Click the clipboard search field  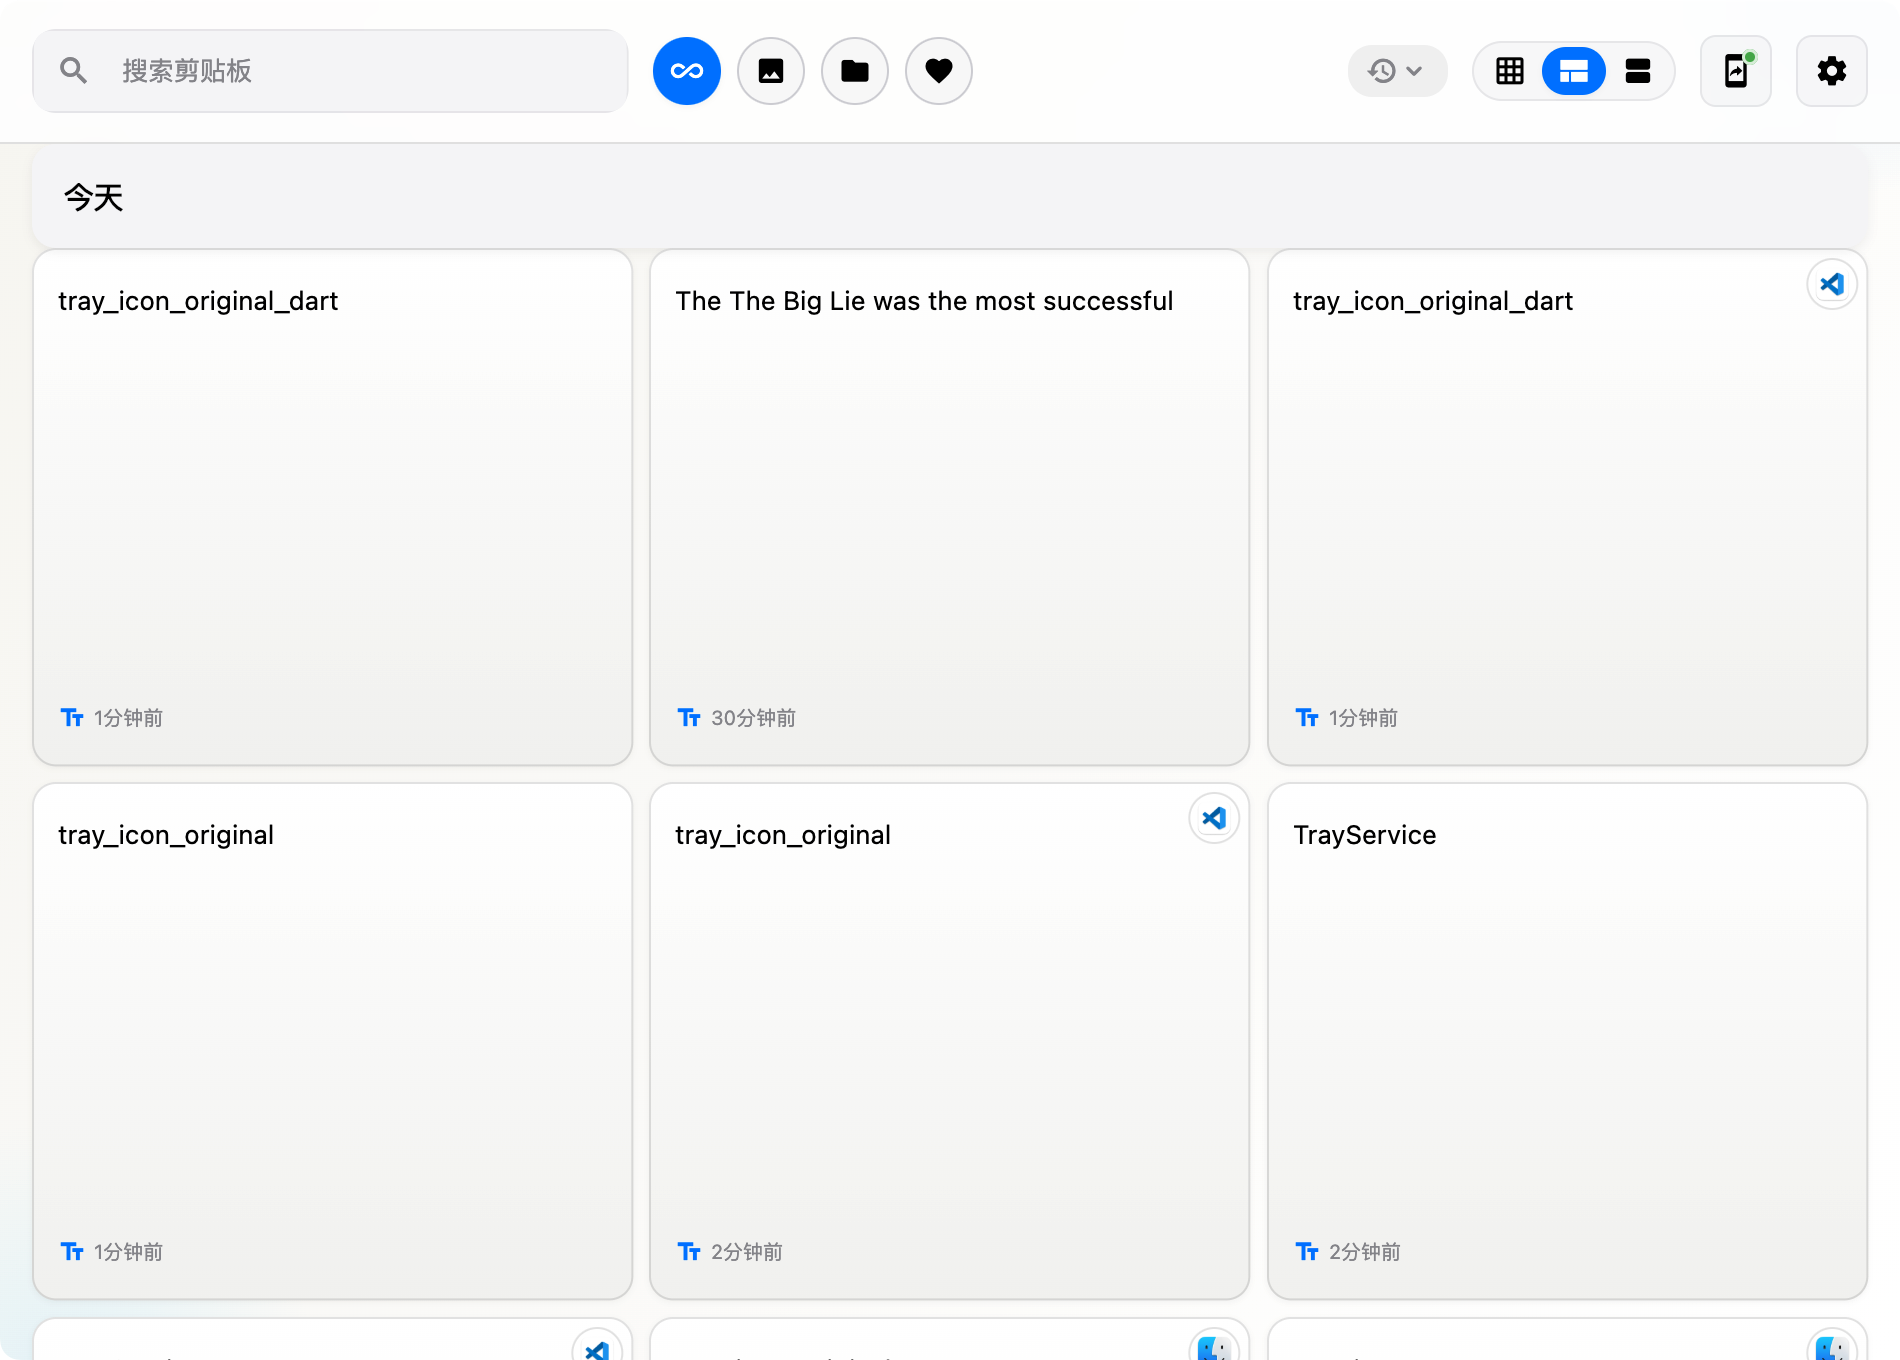pos(330,71)
